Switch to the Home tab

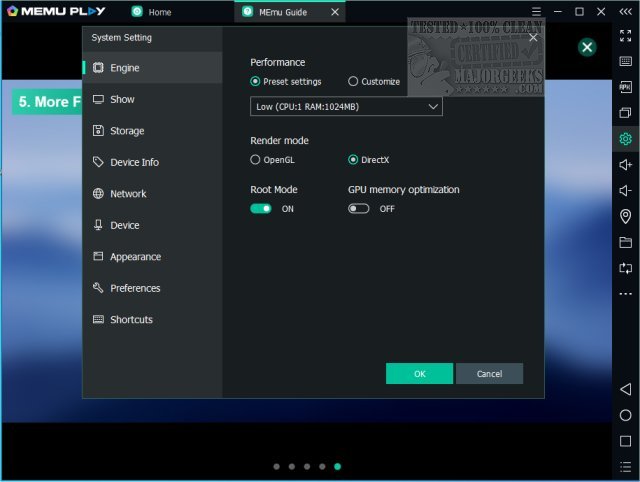pos(152,12)
